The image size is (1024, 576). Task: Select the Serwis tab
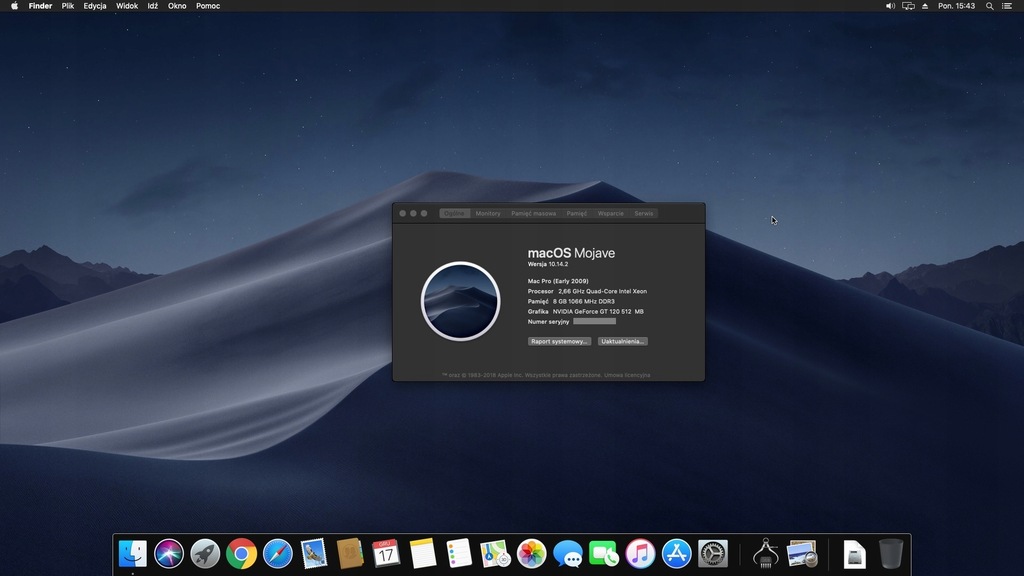pos(645,213)
